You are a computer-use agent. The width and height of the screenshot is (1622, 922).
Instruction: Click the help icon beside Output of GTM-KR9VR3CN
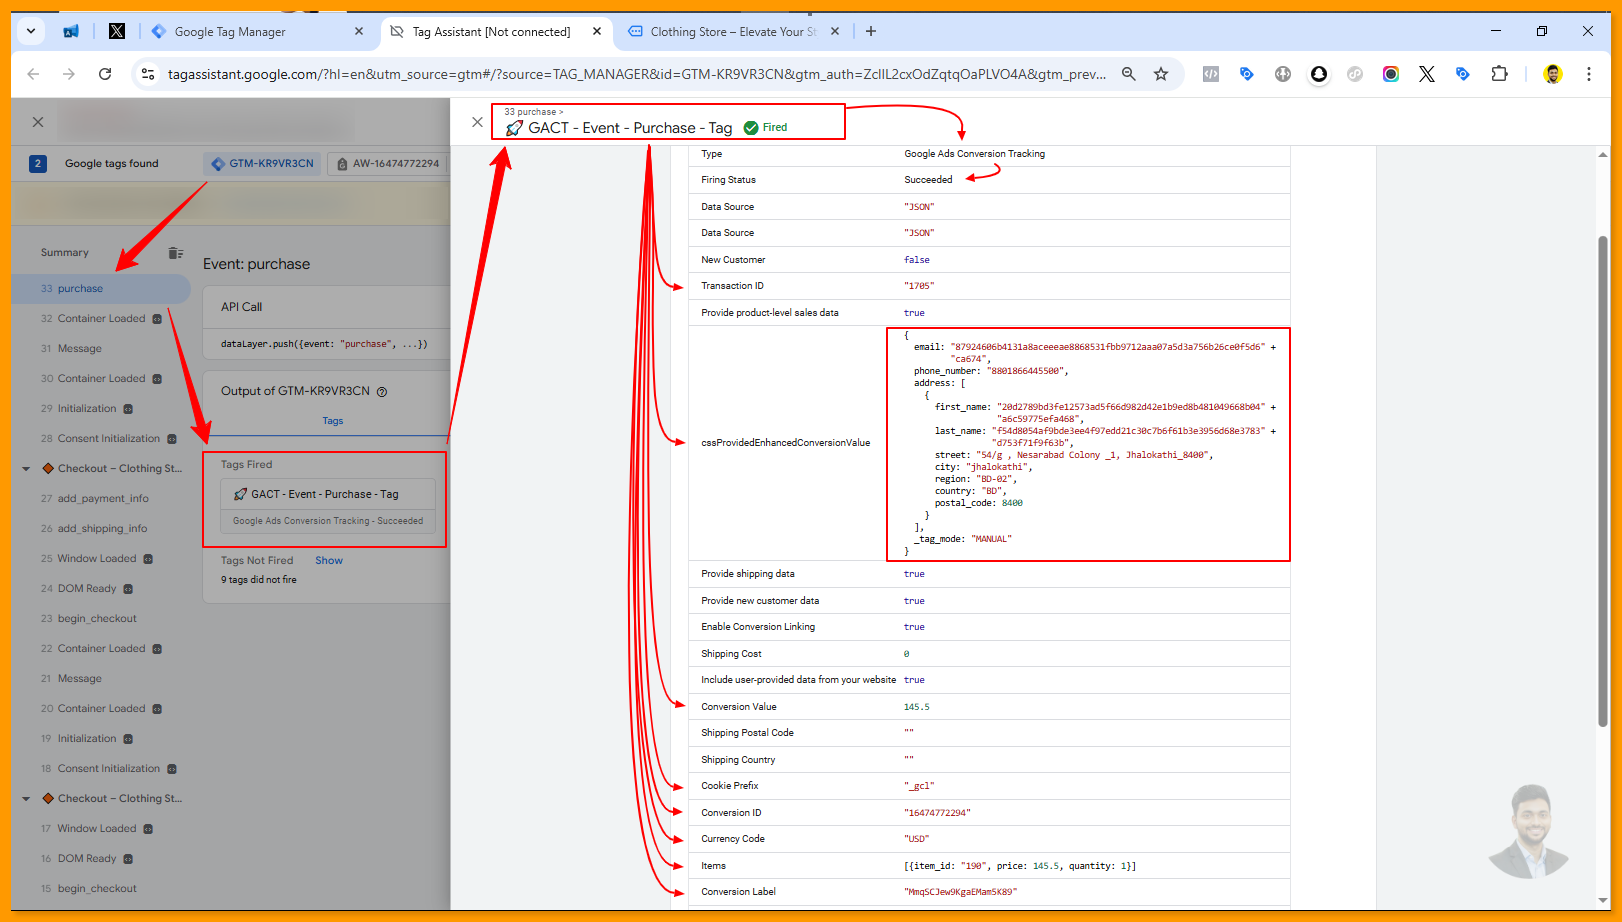382,392
